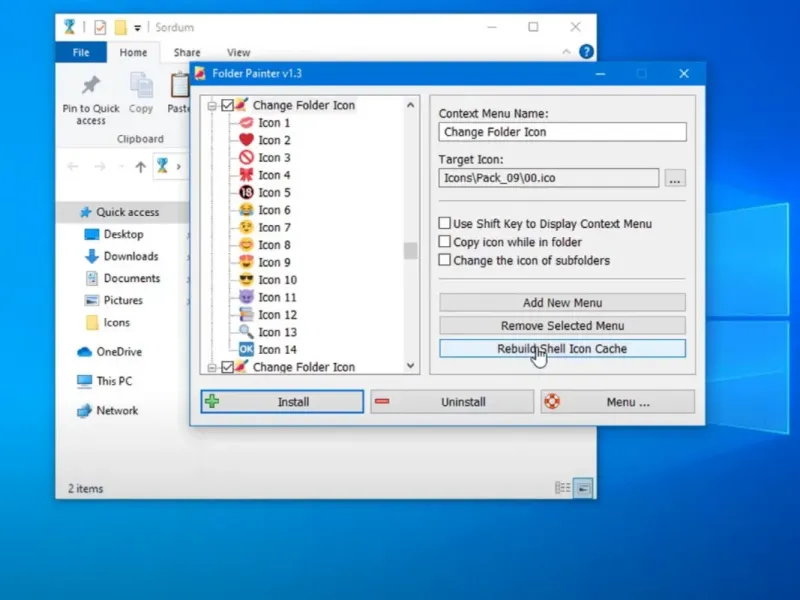Pick the smiling emoji icon for Icon 8
Image resolution: width=800 pixels, height=600 pixels.
click(x=246, y=244)
